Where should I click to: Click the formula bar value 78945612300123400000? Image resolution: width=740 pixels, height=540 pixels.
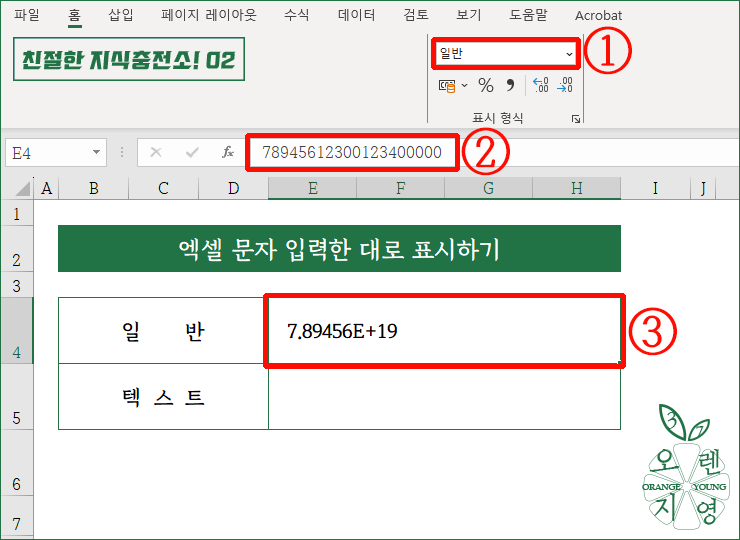coord(352,152)
